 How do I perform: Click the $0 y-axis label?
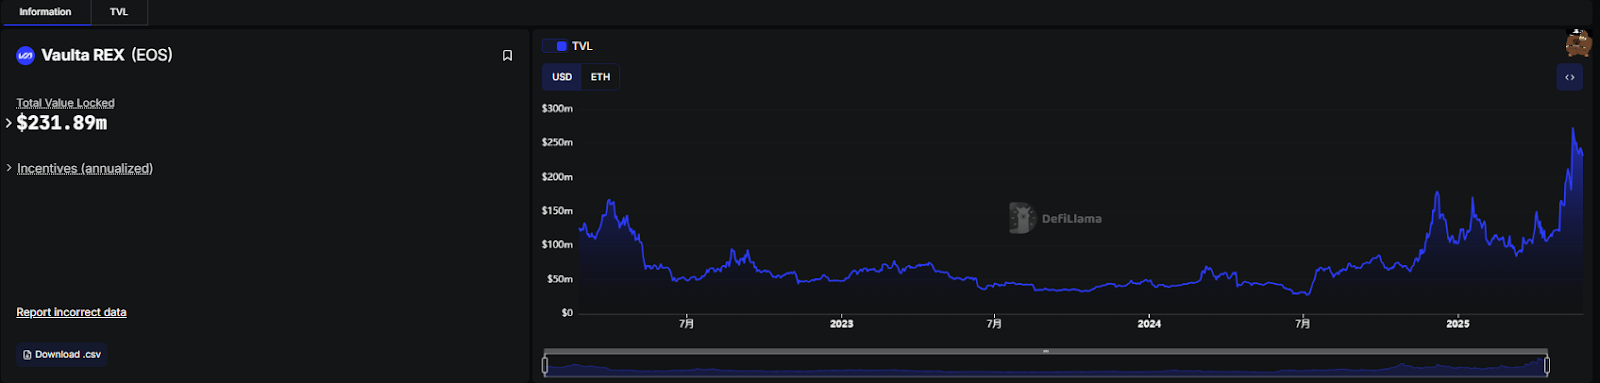(x=567, y=313)
